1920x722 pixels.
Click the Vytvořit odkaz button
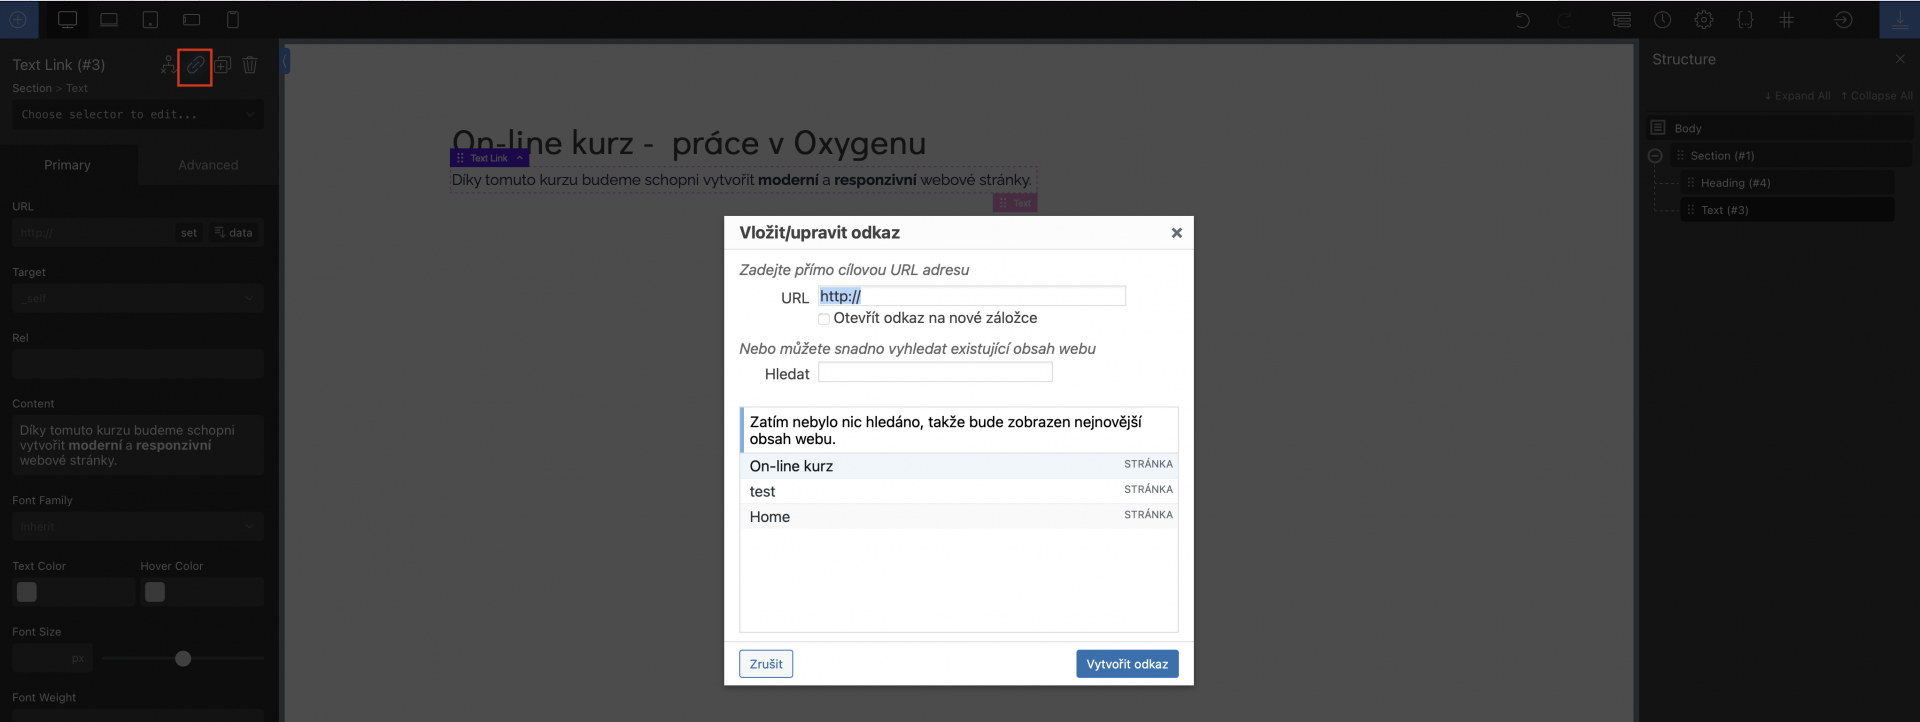click(x=1127, y=664)
